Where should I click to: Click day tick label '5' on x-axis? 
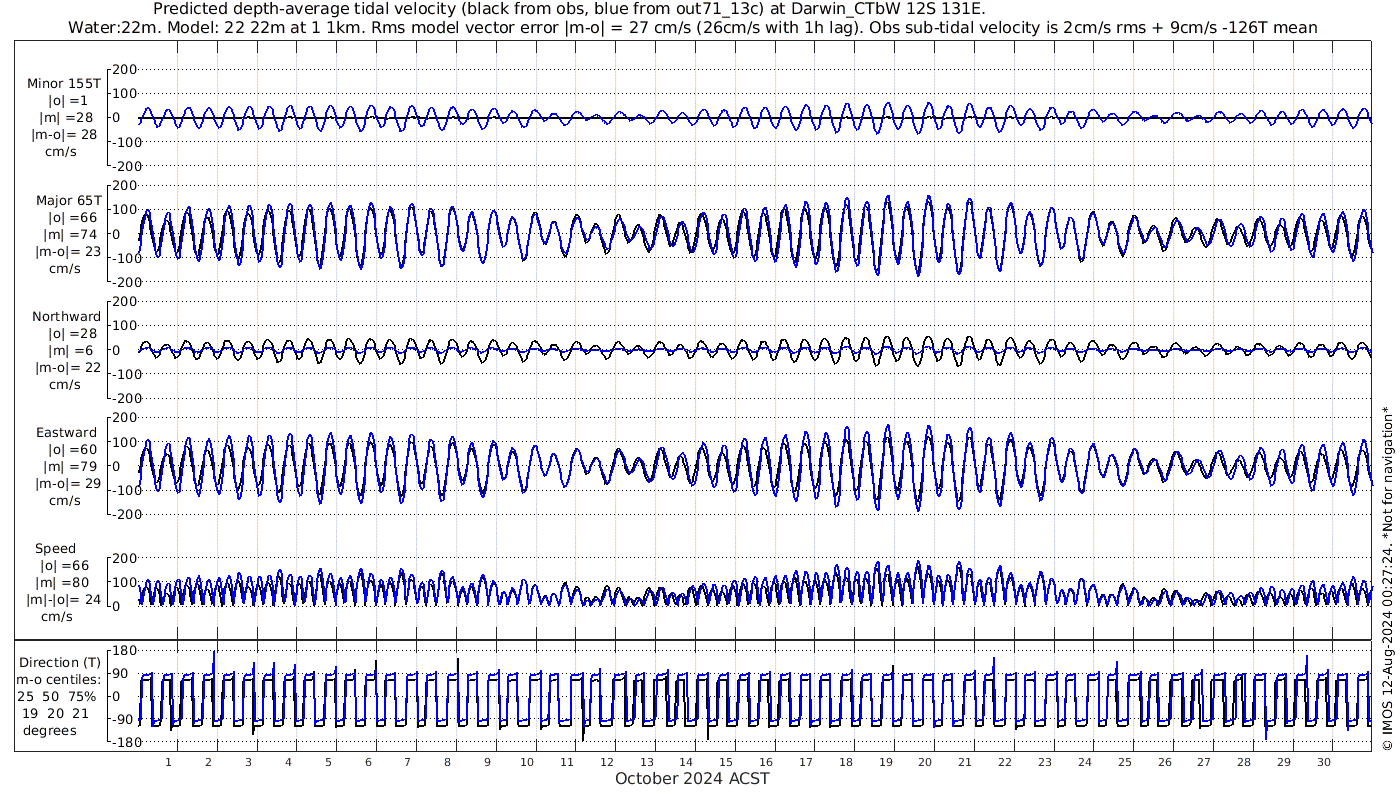coord(328,762)
